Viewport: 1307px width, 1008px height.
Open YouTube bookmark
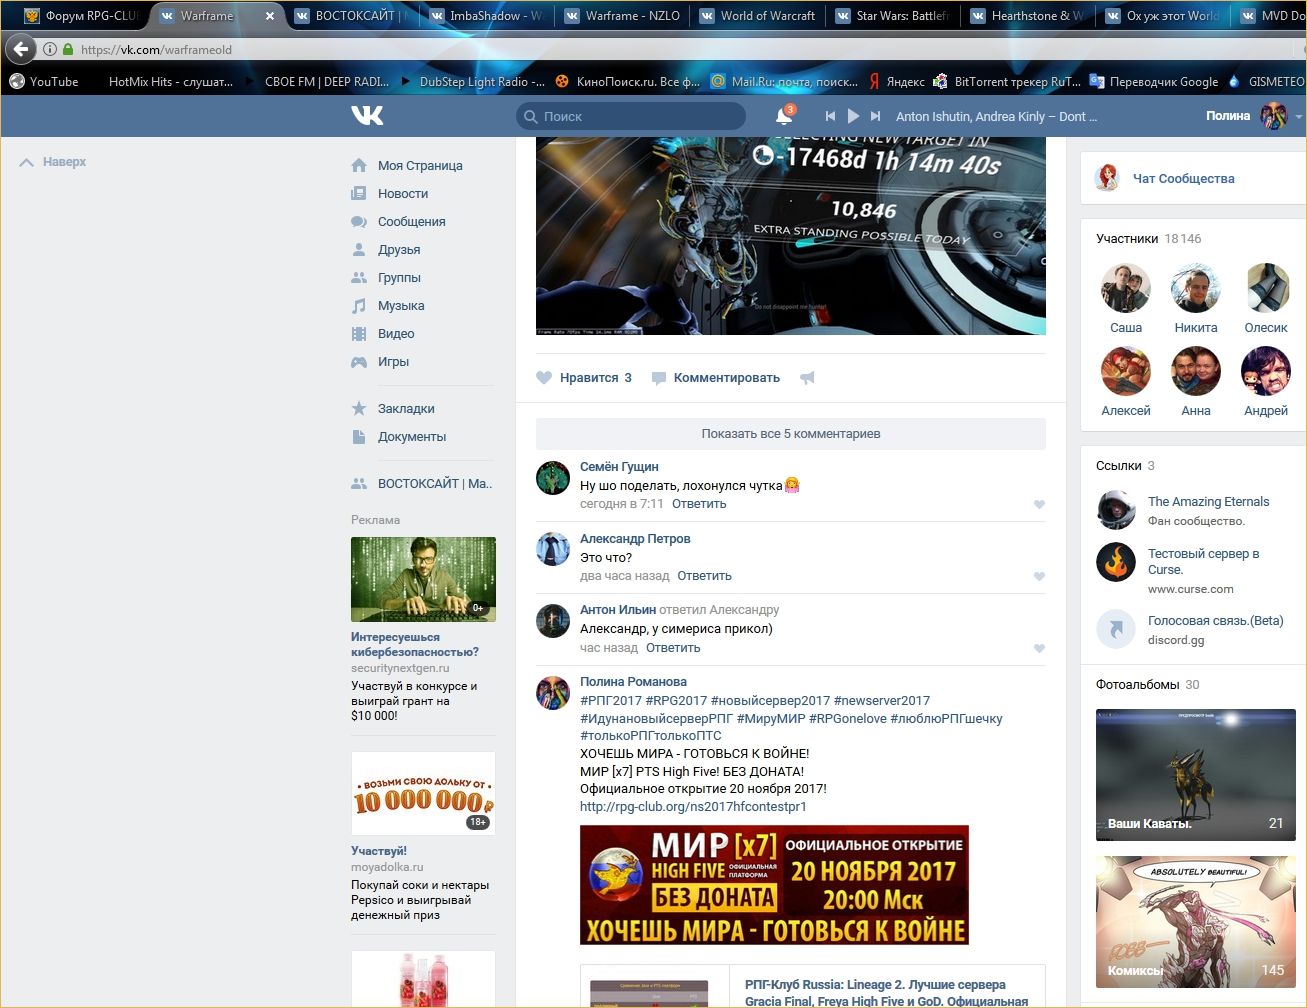point(43,82)
